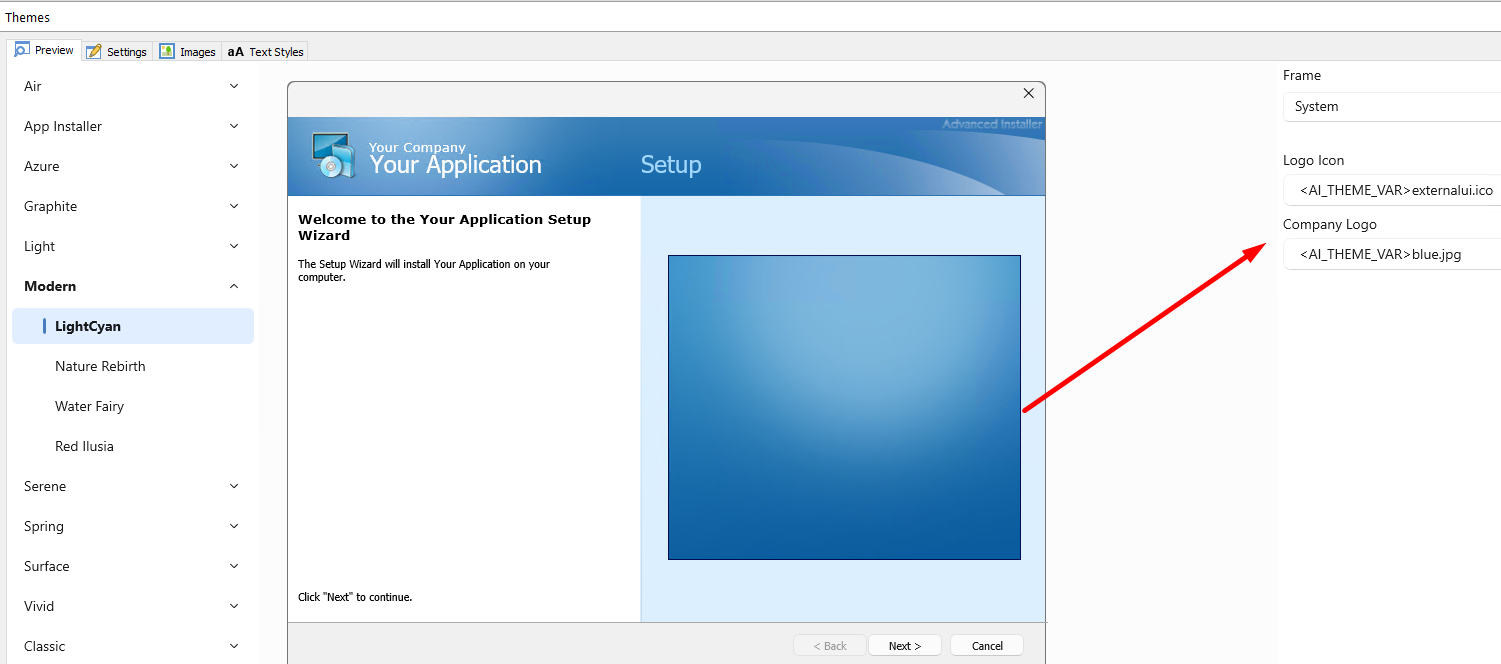
Task: Choose the Red Ilusia theme
Action: click(84, 446)
